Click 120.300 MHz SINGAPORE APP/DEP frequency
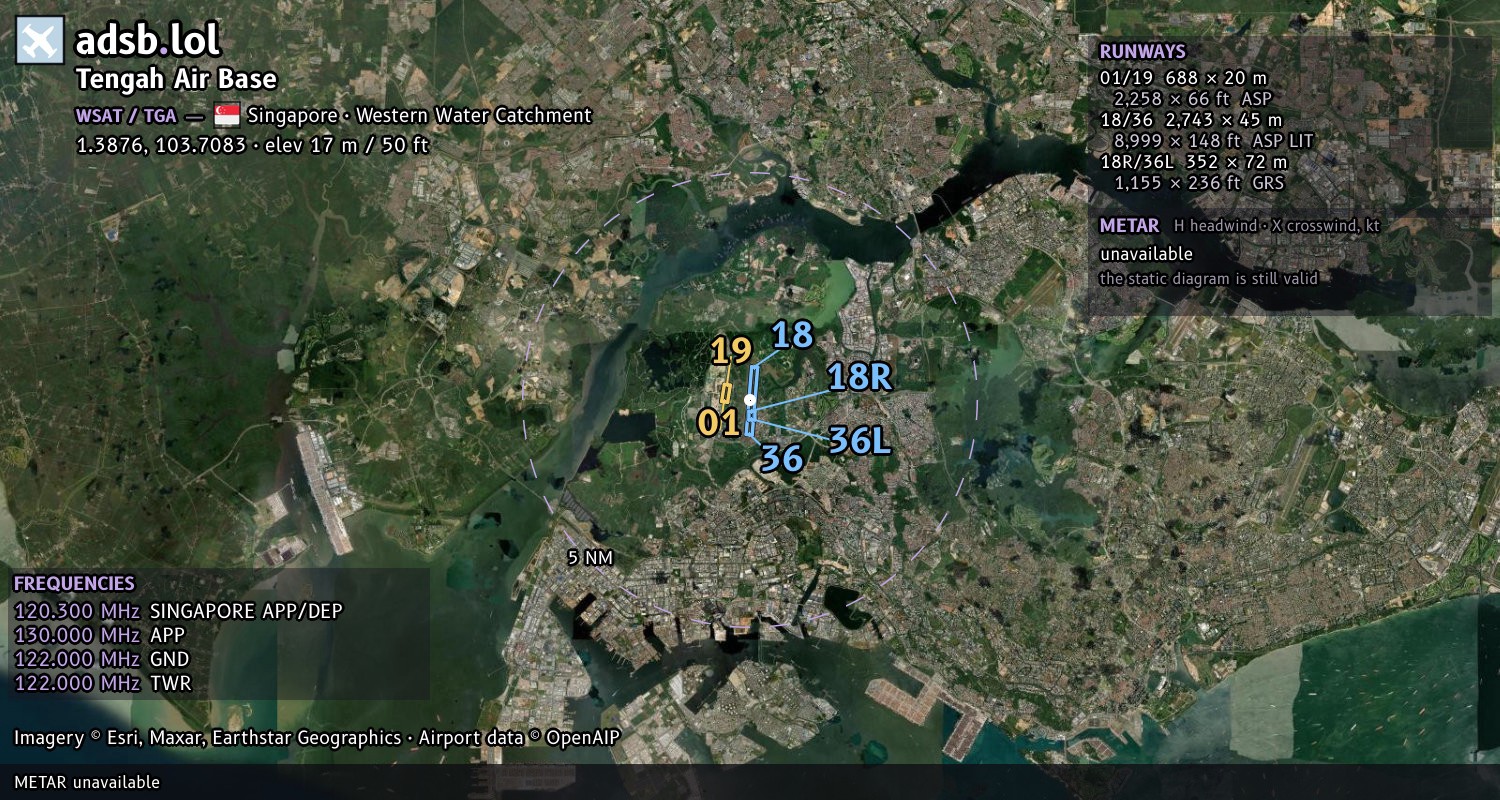This screenshot has height=800, width=1500. [x=178, y=611]
